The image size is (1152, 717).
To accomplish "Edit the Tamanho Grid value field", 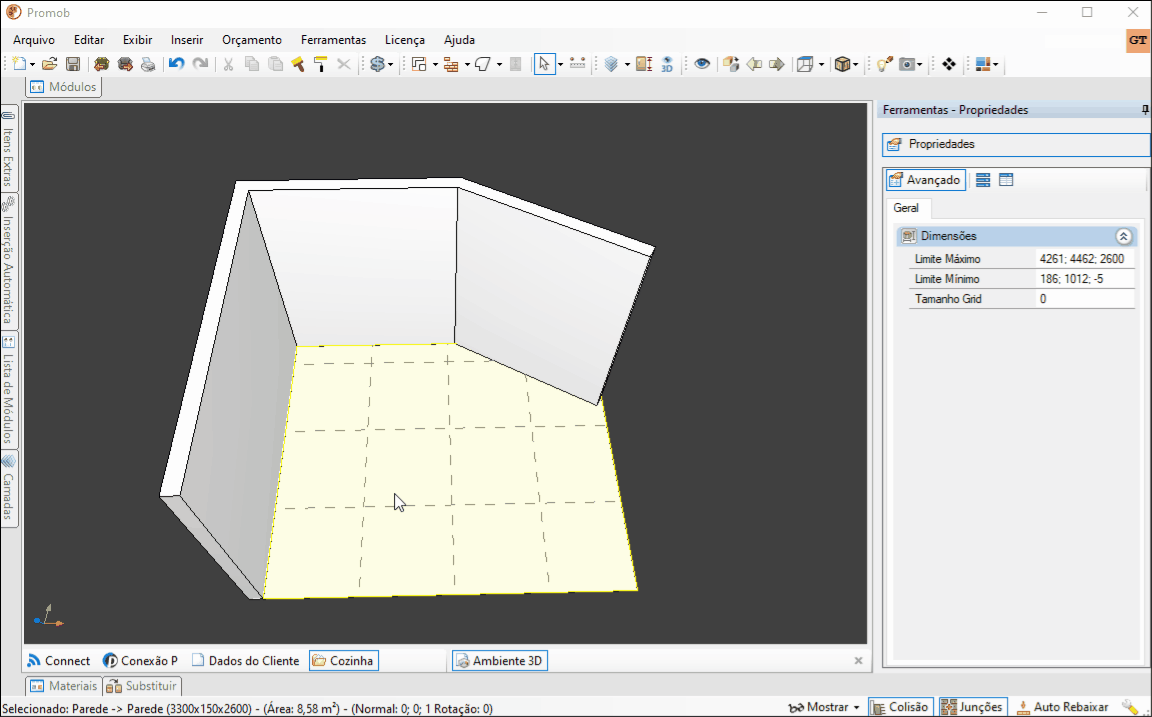I will coord(1085,299).
